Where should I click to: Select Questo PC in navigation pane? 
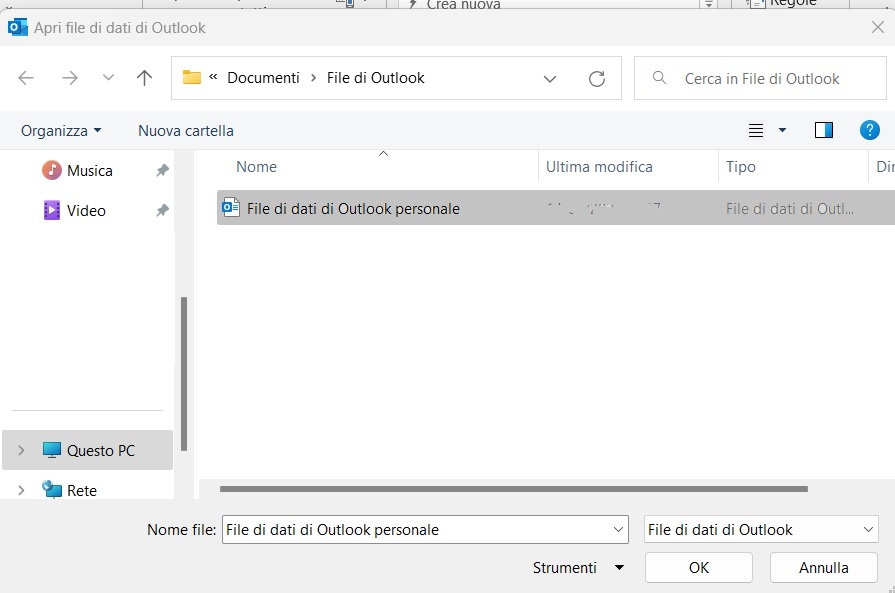(x=87, y=450)
